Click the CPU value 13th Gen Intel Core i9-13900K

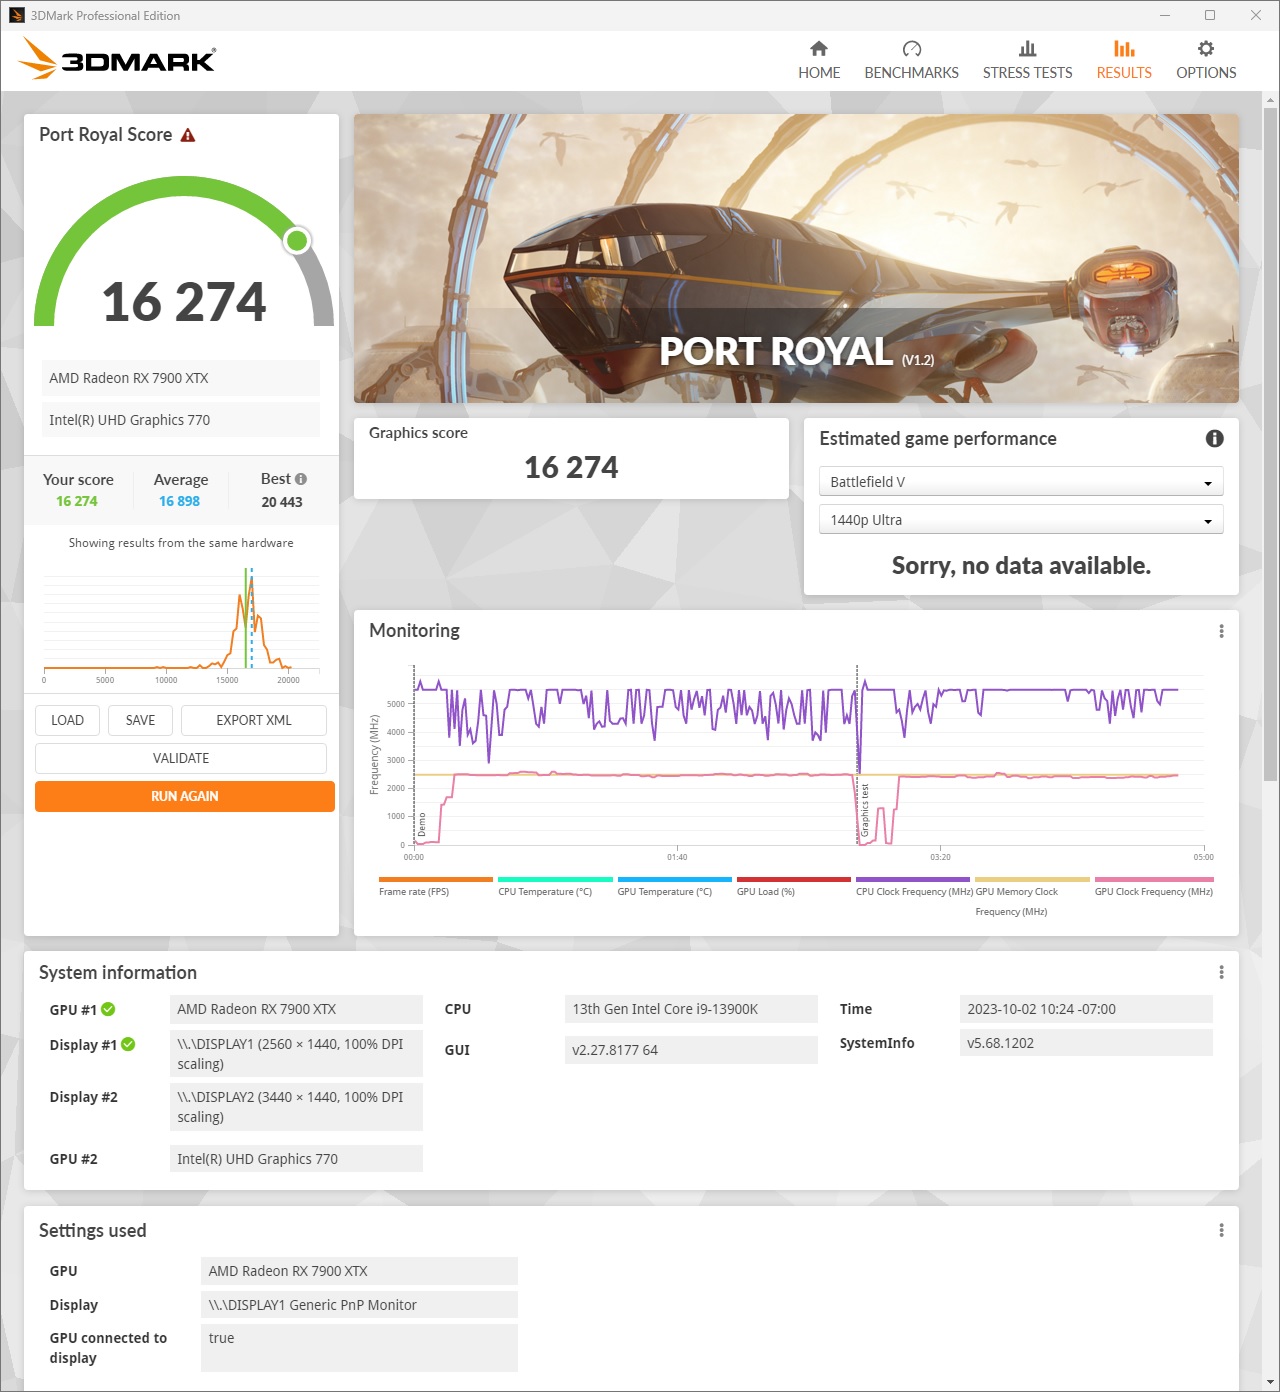tap(691, 1009)
